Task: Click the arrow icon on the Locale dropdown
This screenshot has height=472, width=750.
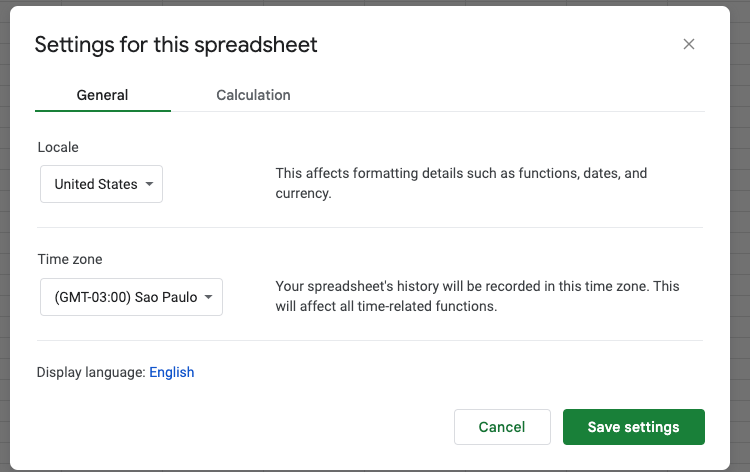Action: tap(149, 184)
